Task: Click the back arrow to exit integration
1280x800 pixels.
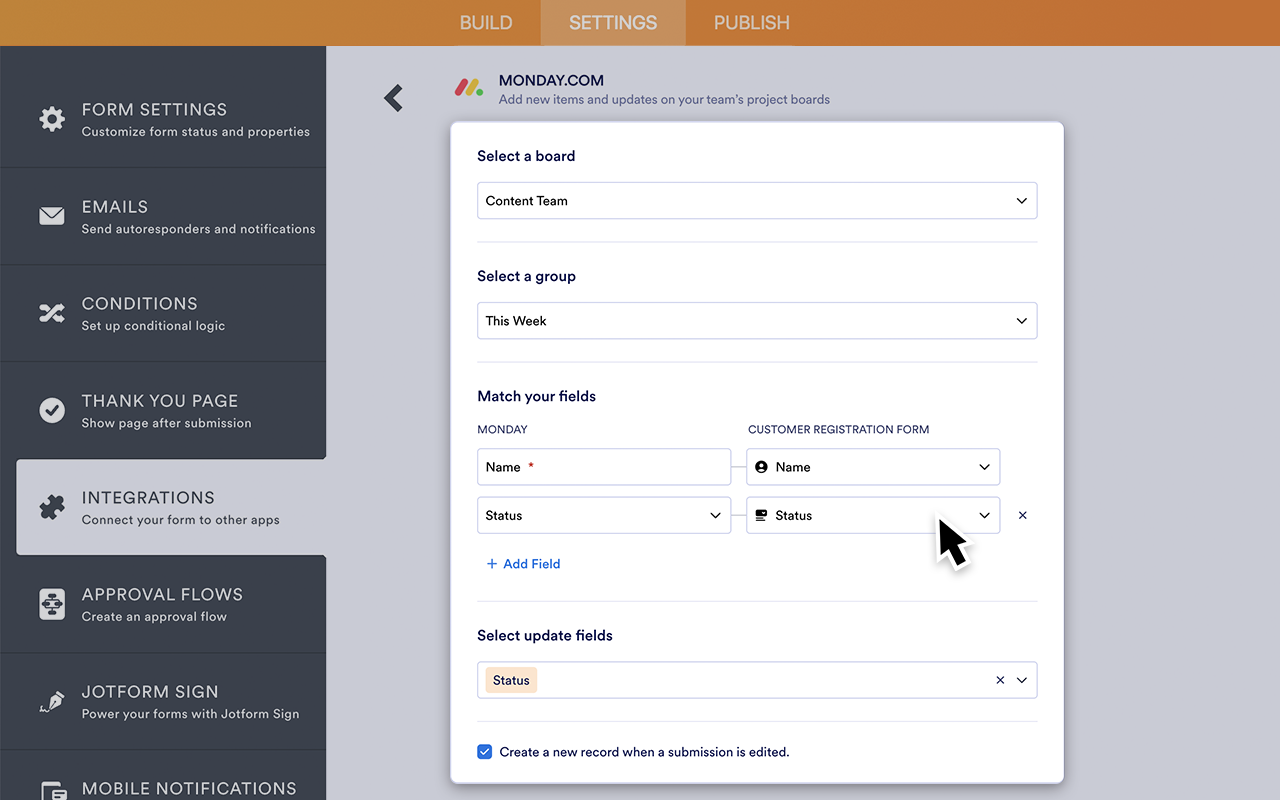Action: pyautogui.click(x=393, y=98)
